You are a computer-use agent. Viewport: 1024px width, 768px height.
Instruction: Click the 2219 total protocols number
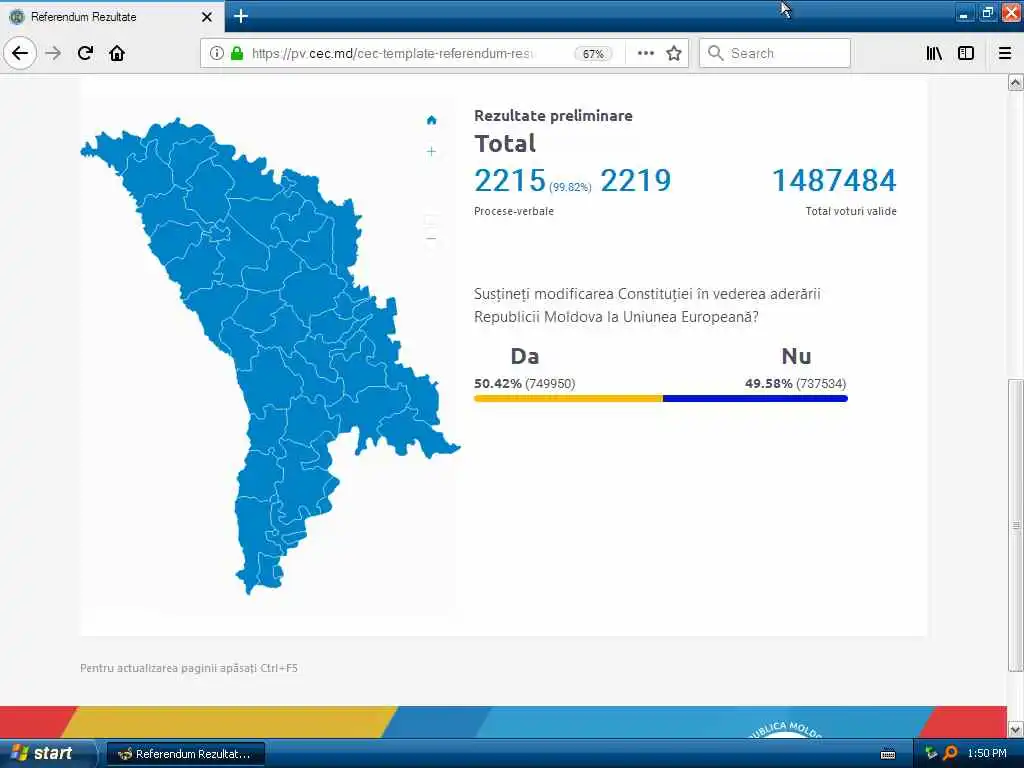tap(635, 181)
